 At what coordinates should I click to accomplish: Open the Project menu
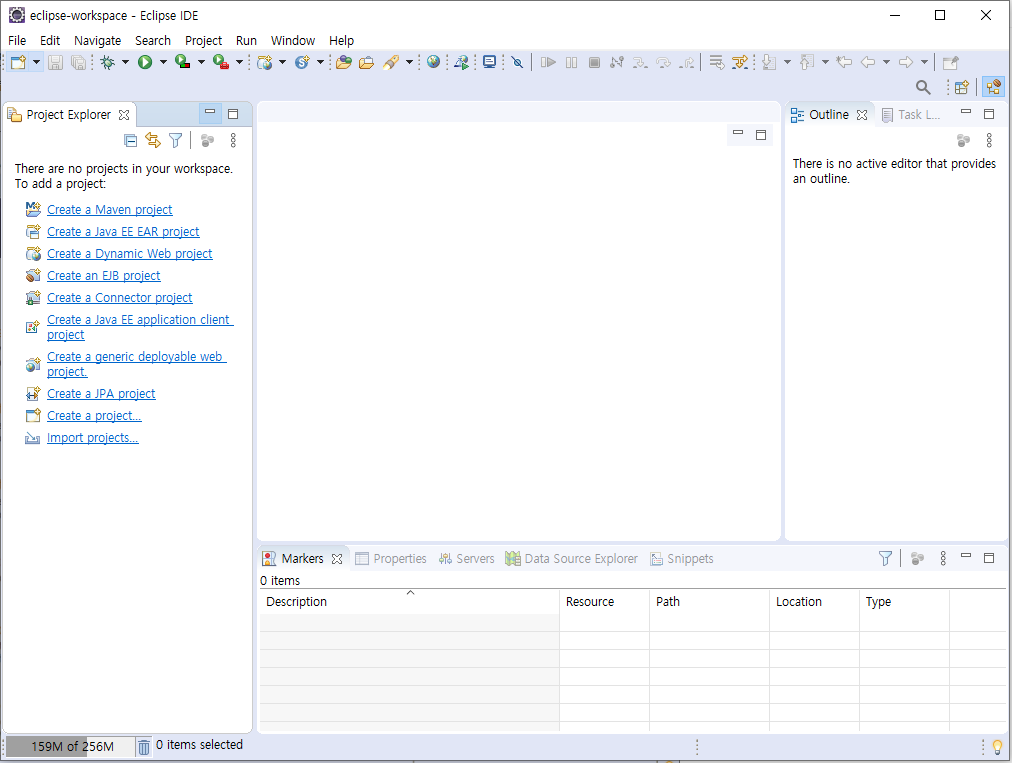tap(203, 41)
